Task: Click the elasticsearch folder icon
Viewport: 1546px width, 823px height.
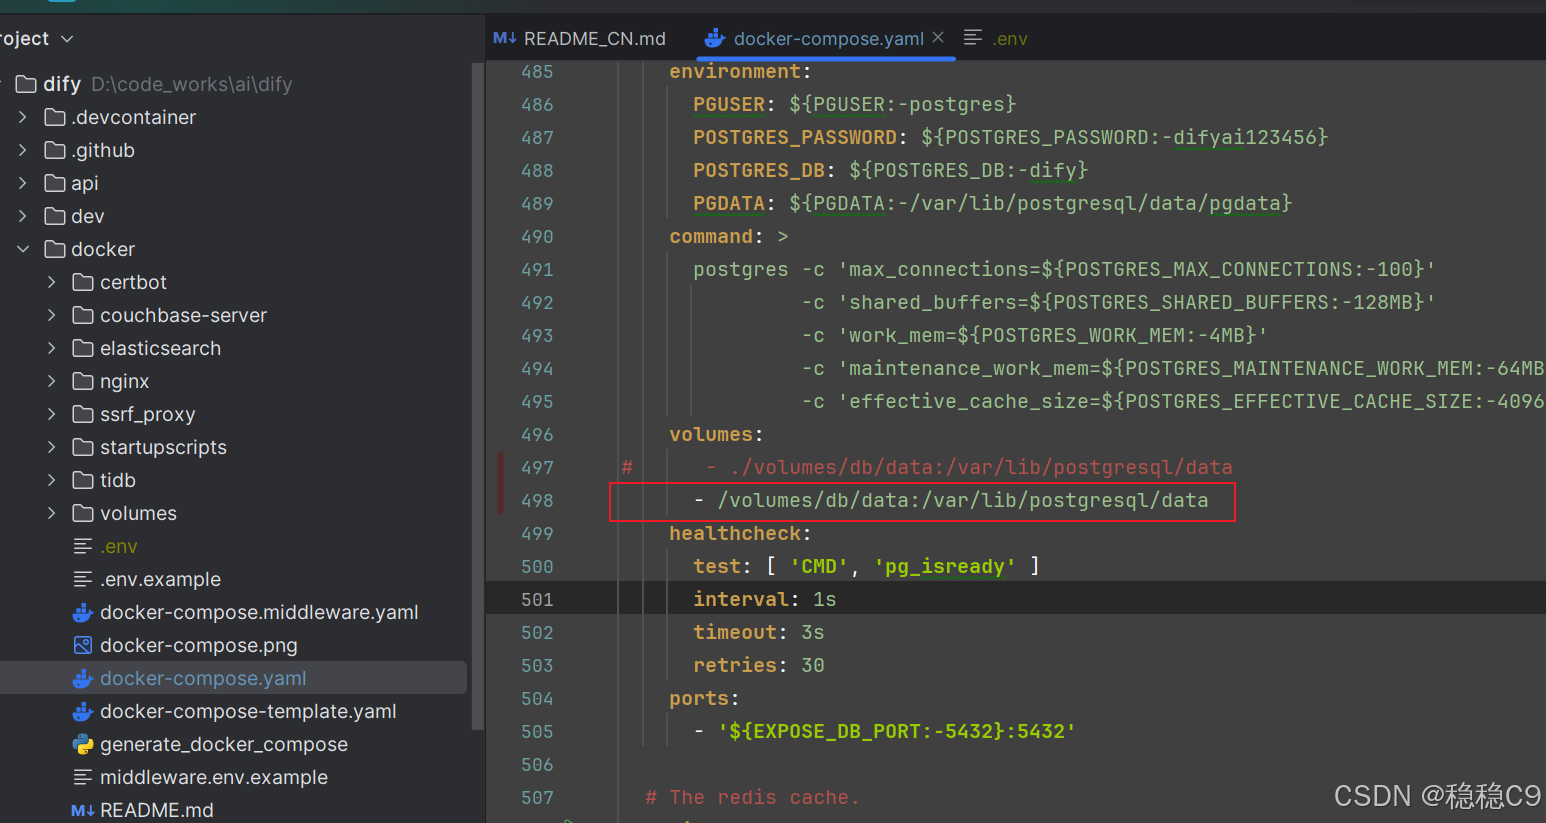Action: pos(84,348)
